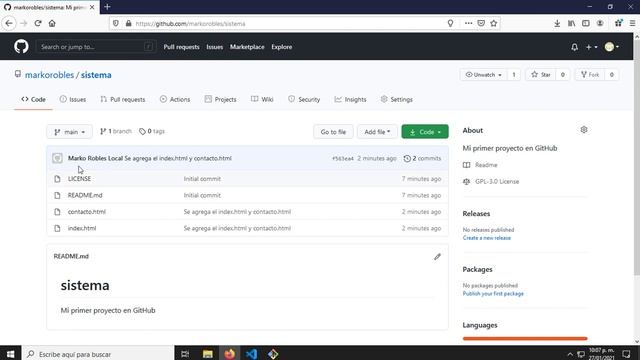Open the user avatar menu
The image size is (640, 360).
click(611, 47)
